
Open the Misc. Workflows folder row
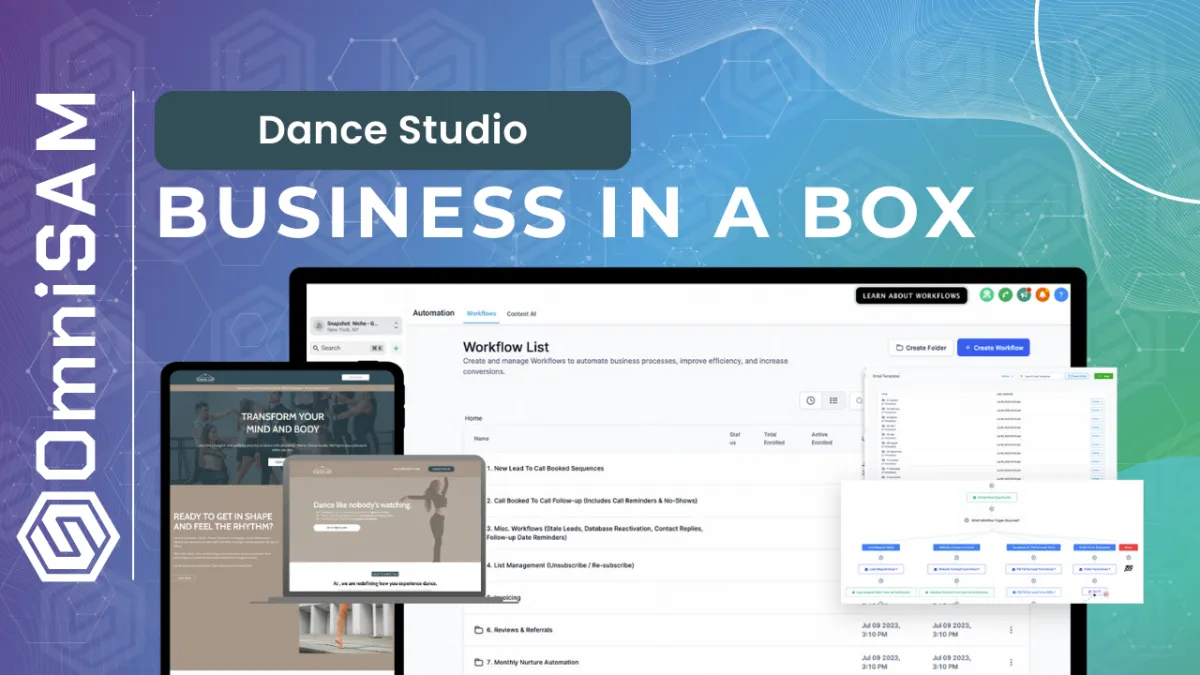(595, 532)
